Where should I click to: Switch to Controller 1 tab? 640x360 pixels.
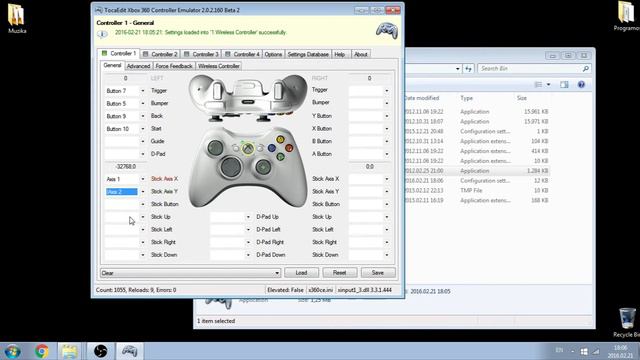[x=118, y=53]
